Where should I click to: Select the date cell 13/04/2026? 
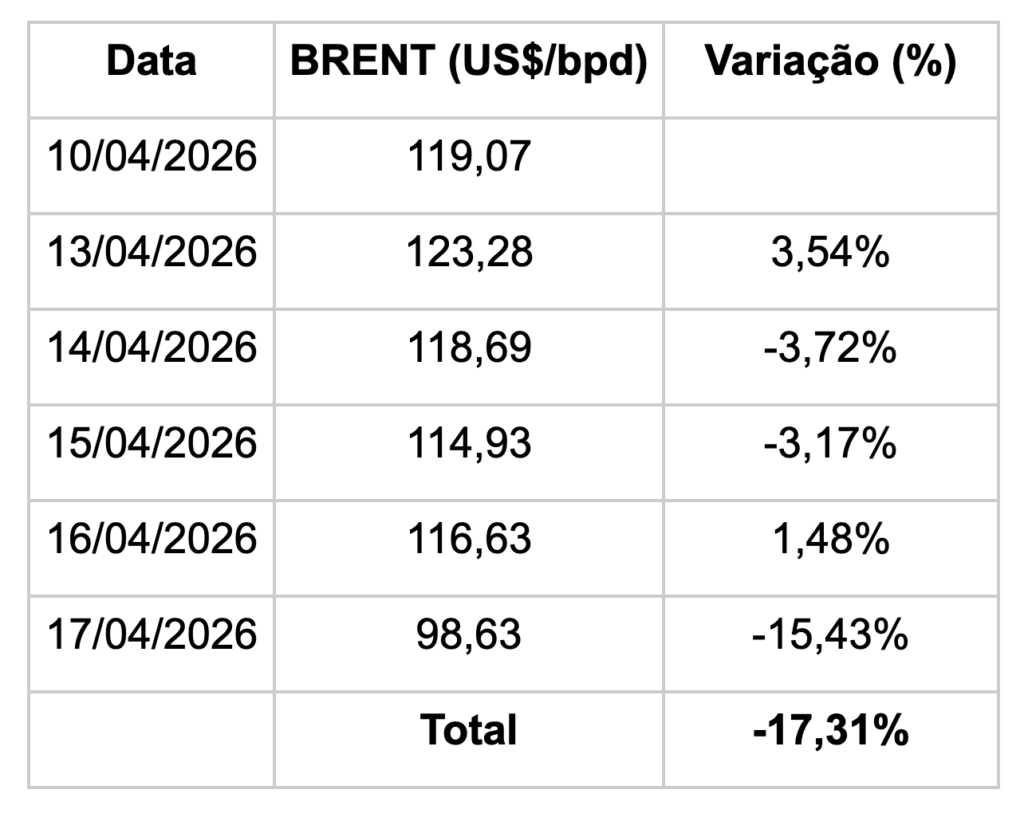click(151, 252)
